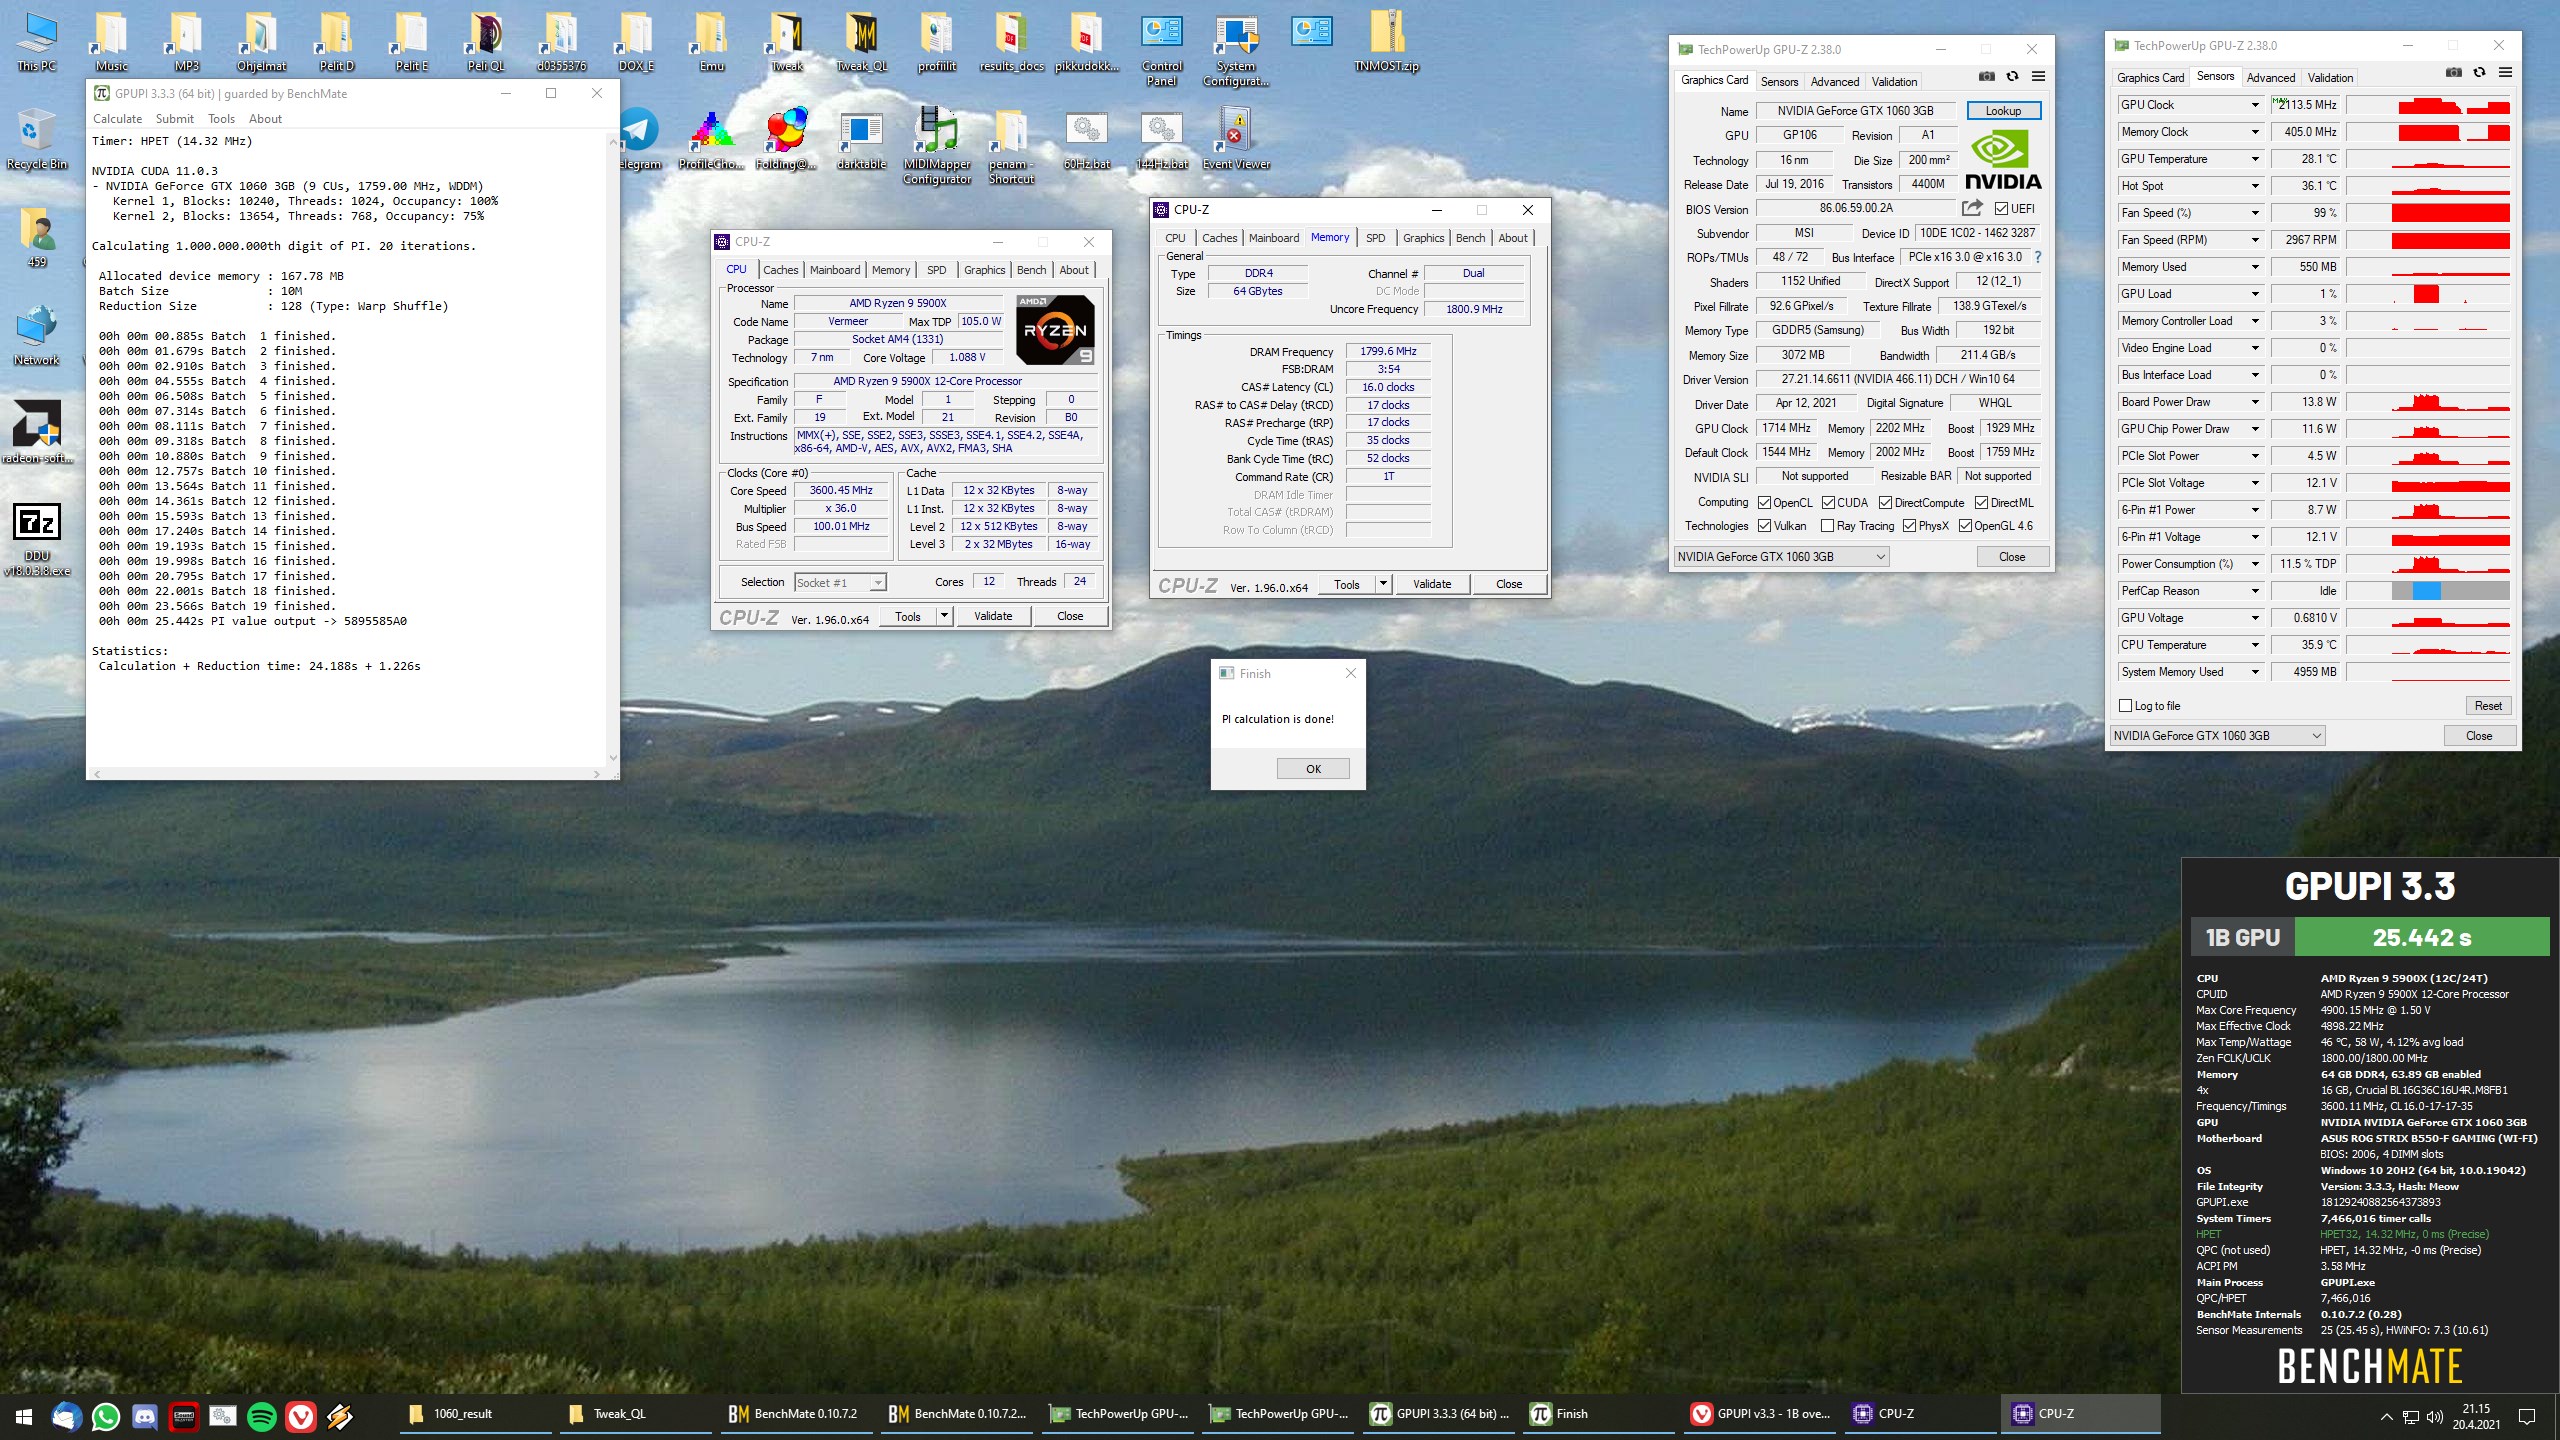Viewport: 2560px width, 1440px height.
Task: Open the TNMOST.zip archive icon
Action: (1386, 42)
